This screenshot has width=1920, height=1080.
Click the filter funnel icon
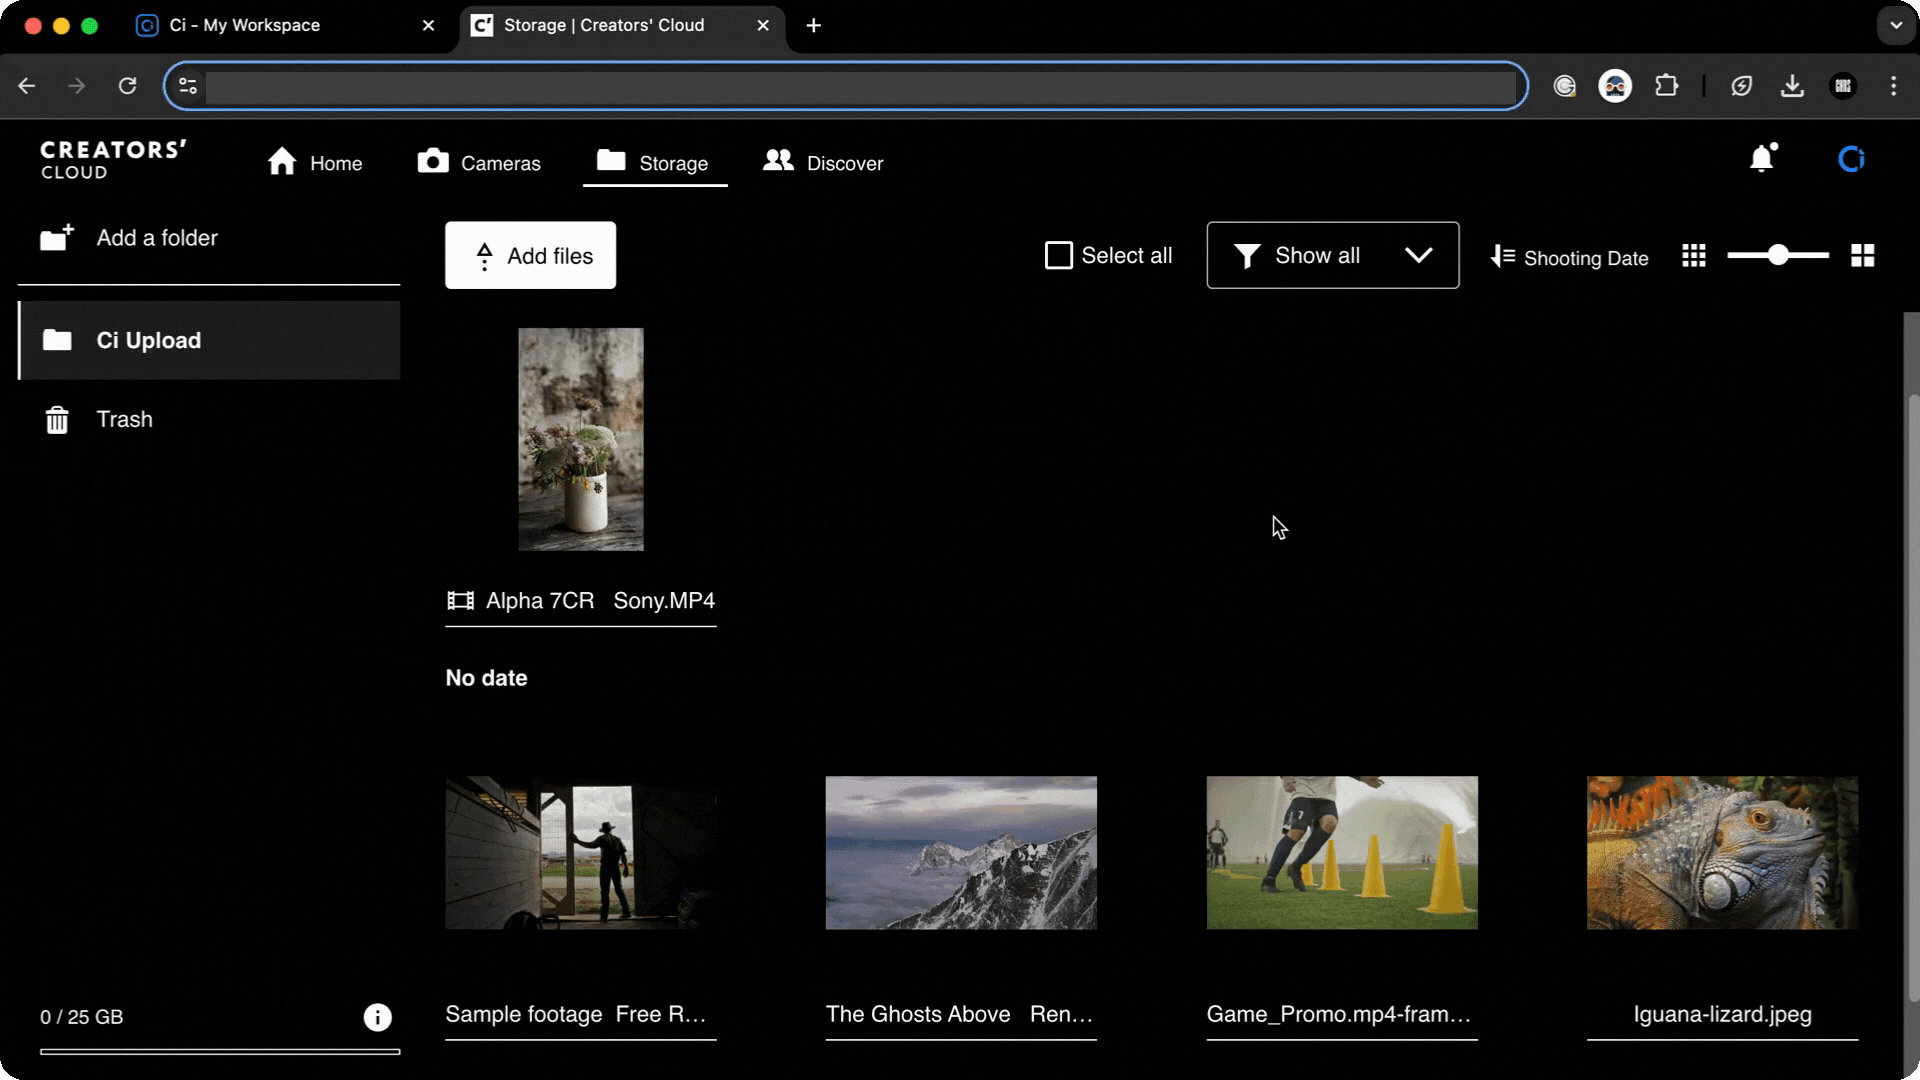pos(1247,256)
